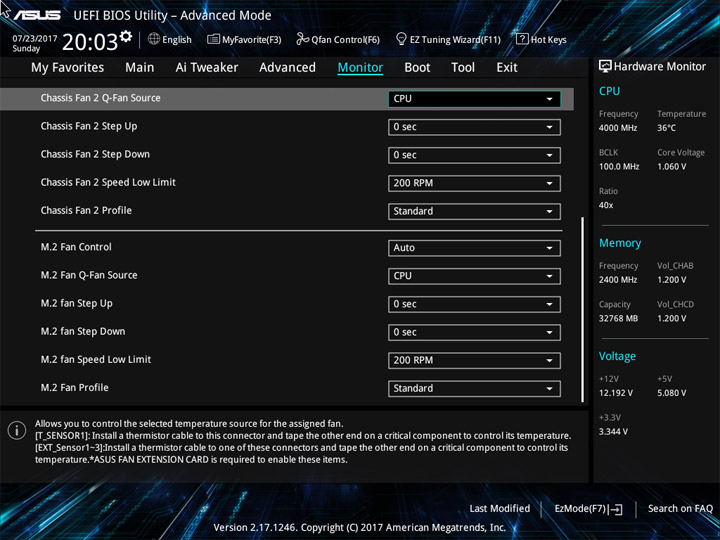720x540 pixels.
Task: Open MyFavorite(F3) list icon
Action: 213,39
